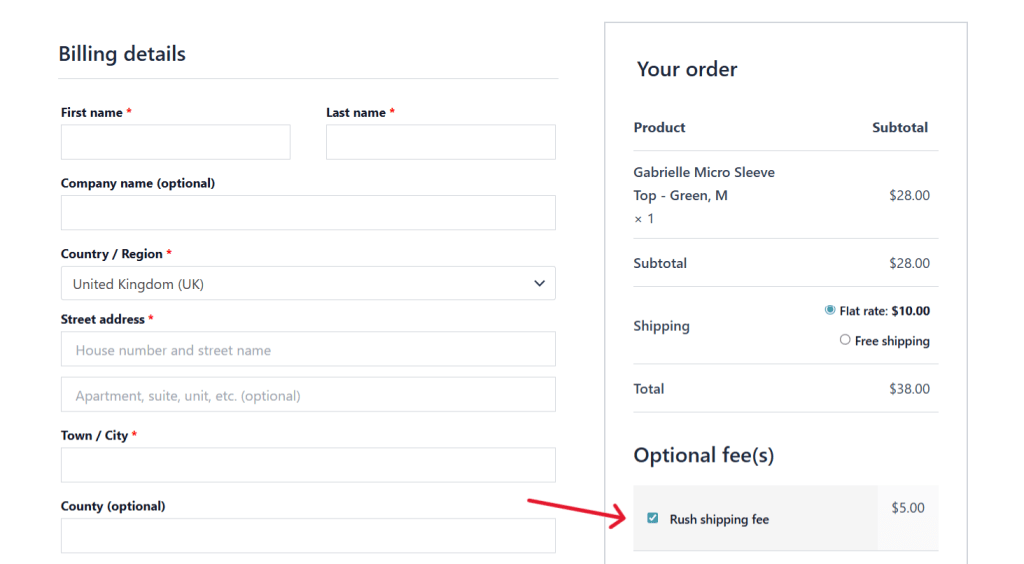Image resolution: width=1024 pixels, height=564 pixels.
Task: Click the chevron arrow in the Country field
Action: 539,284
